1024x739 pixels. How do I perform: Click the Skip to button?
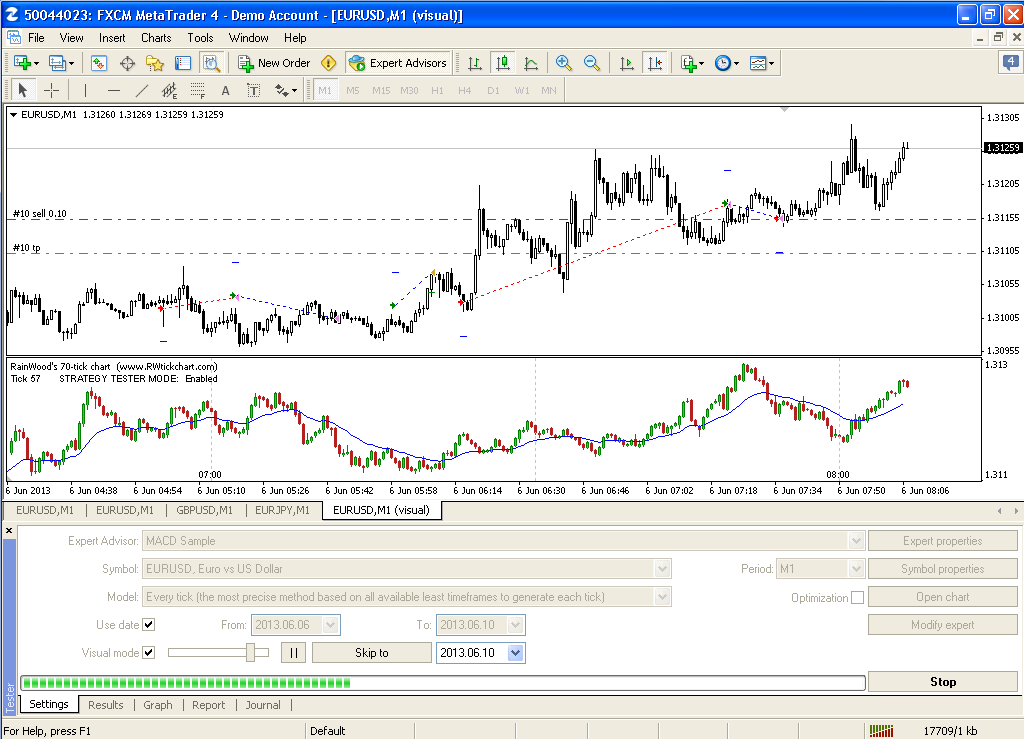coord(372,653)
